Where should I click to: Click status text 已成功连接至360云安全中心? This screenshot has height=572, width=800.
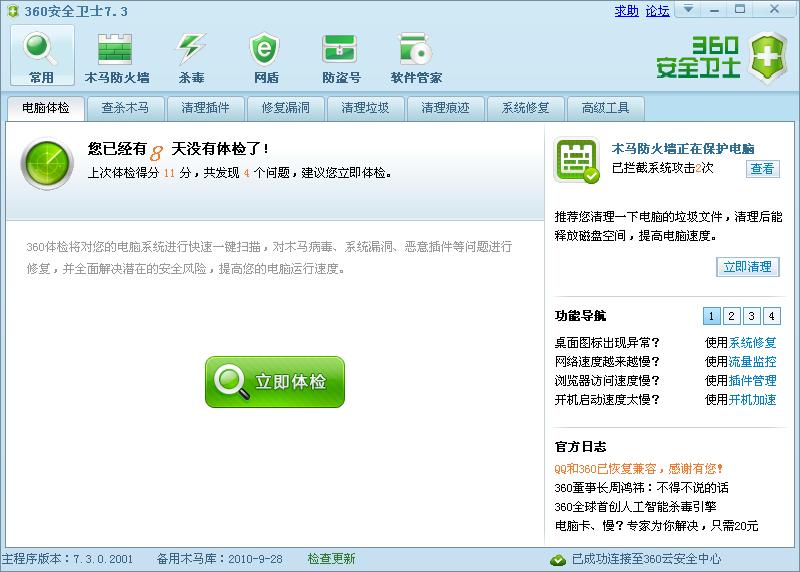pos(646,559)
